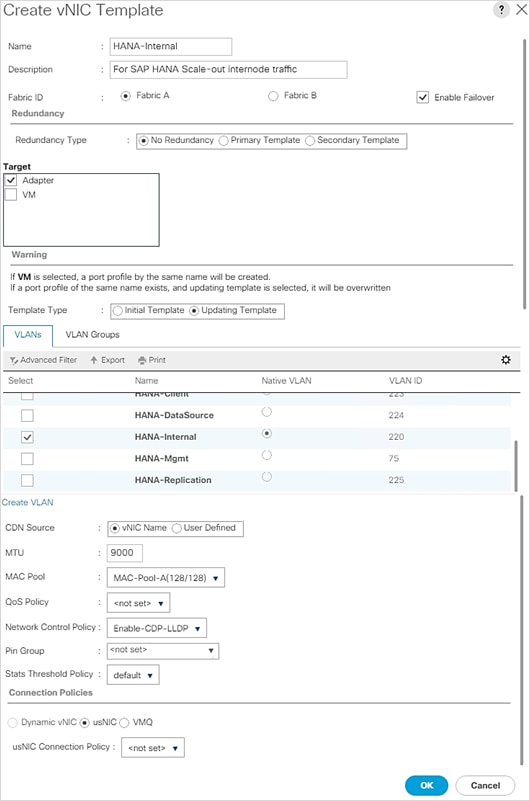The height and width of the screenshot is (801, 530).
Task: Select Primary Template redundancy type
Action: (224, 140)
